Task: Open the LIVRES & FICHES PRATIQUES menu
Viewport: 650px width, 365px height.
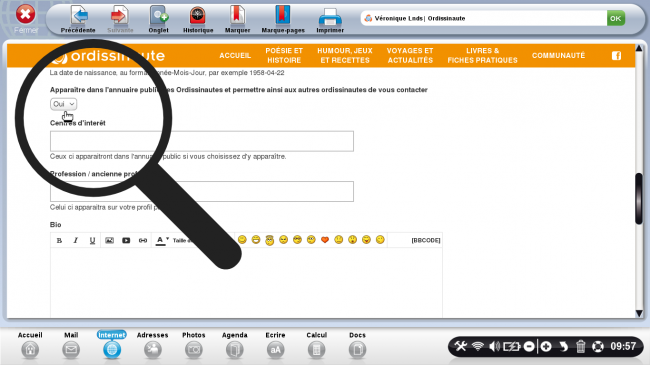Action: click(x=483, y=56)
